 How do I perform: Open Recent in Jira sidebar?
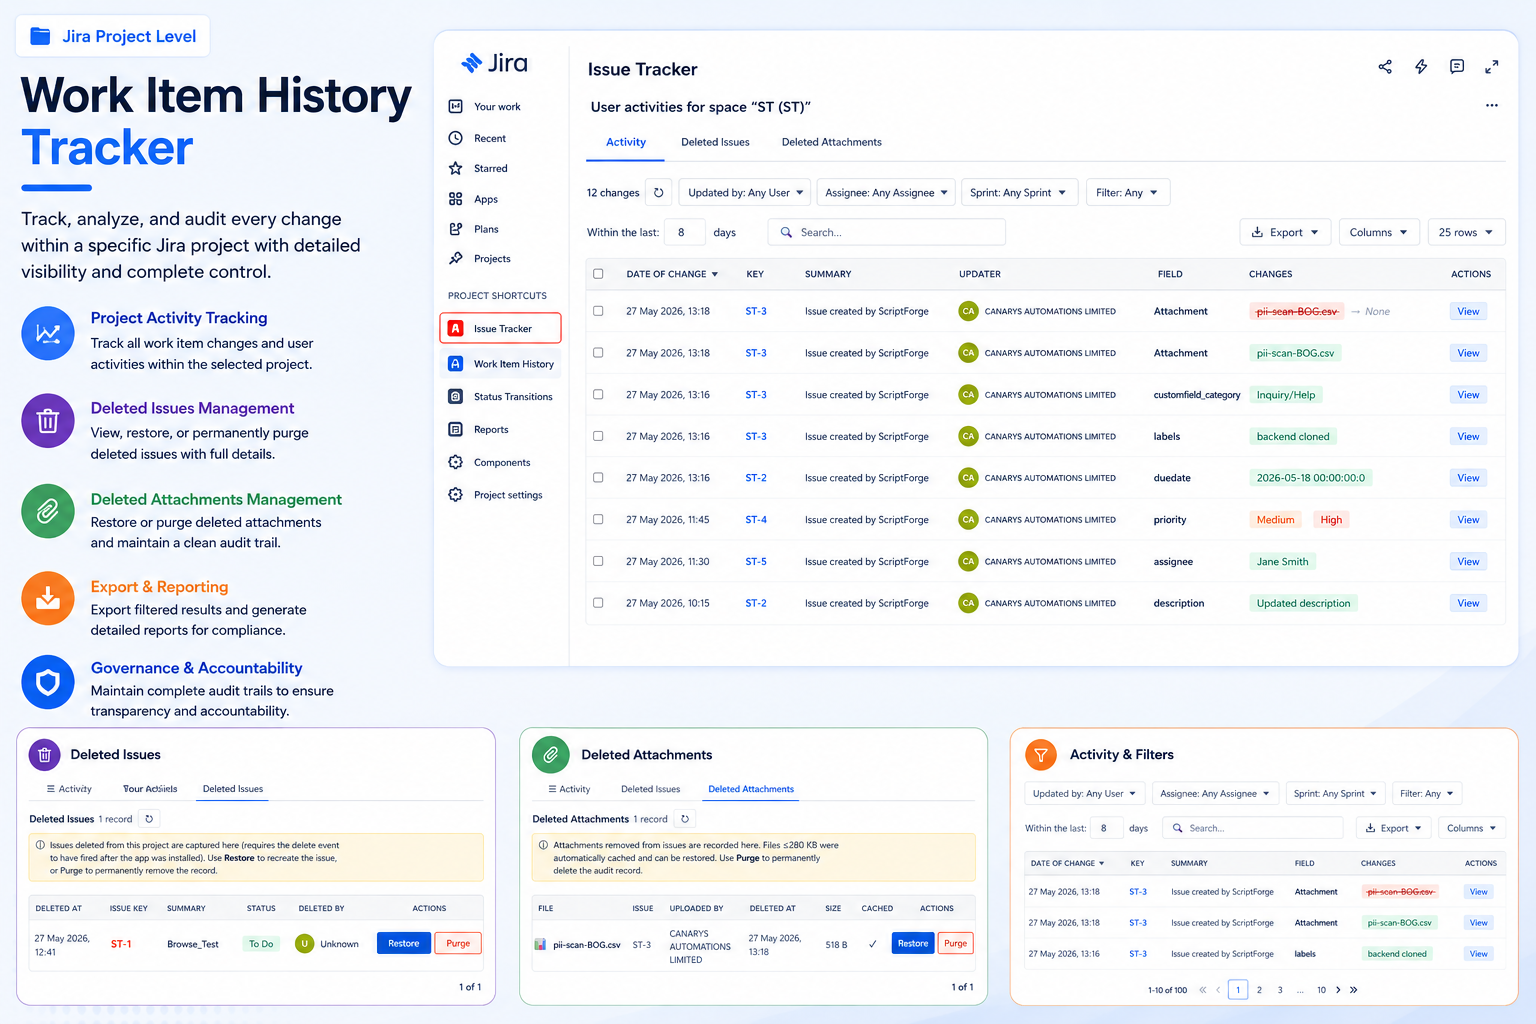click(x=490, y=138)
